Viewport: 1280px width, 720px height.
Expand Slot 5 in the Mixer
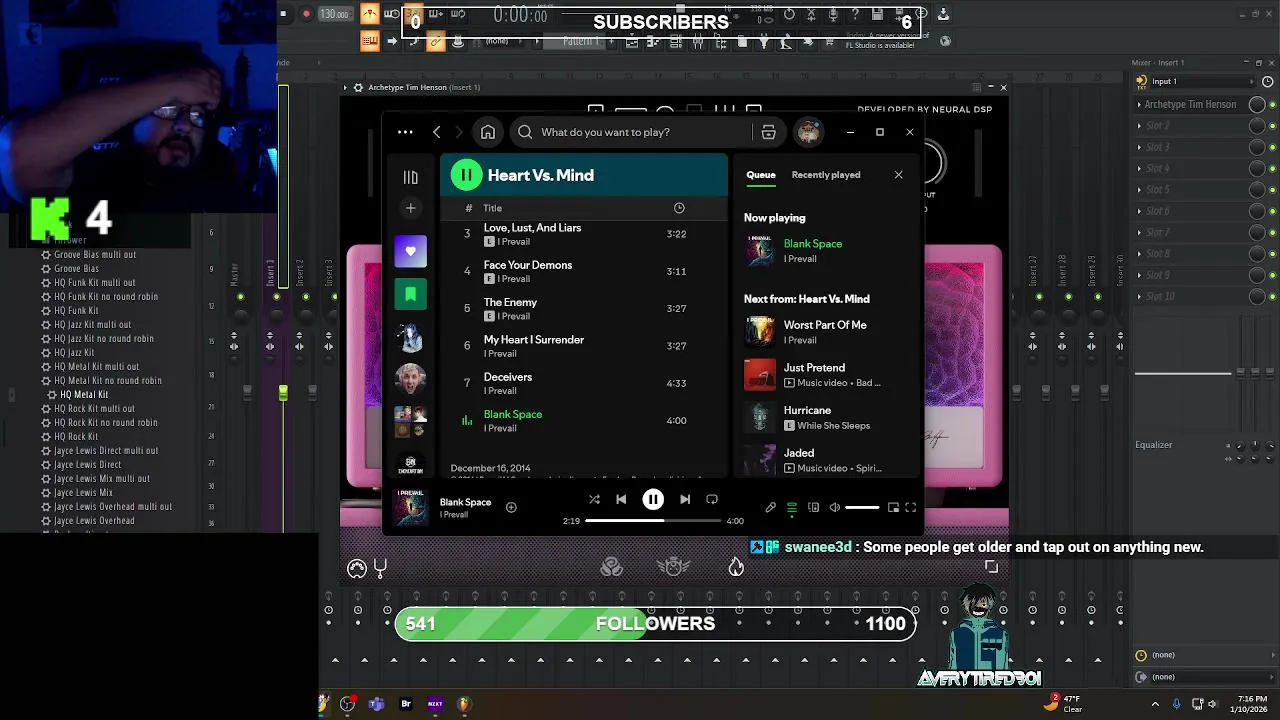[x=1139, y=189]
